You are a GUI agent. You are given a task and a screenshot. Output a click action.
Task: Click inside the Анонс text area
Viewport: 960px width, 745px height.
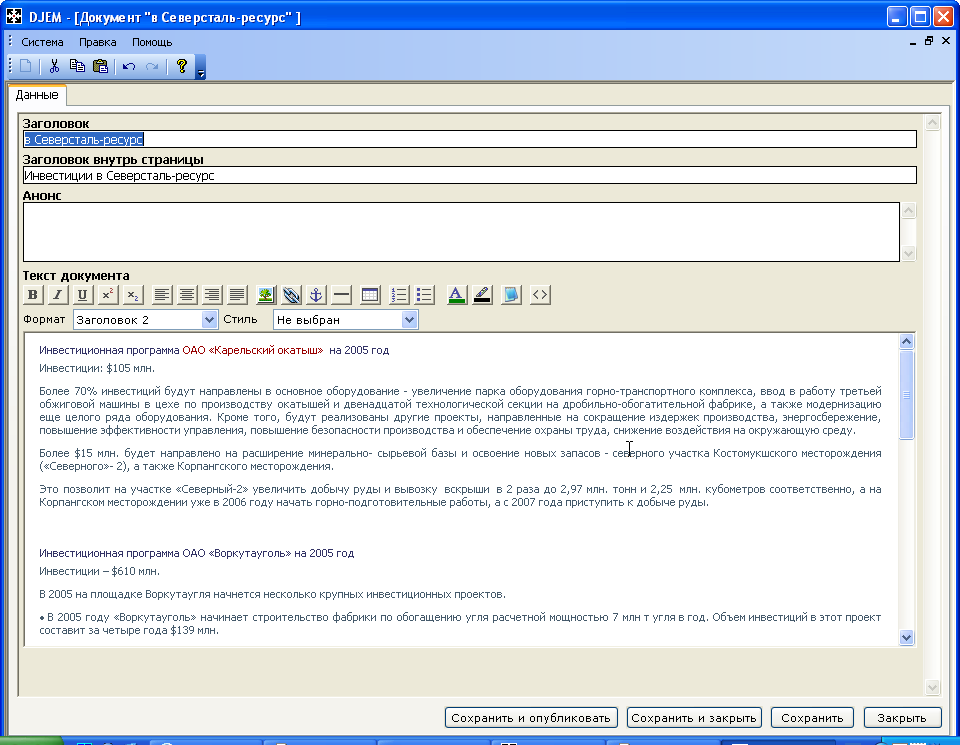[461, 232]
